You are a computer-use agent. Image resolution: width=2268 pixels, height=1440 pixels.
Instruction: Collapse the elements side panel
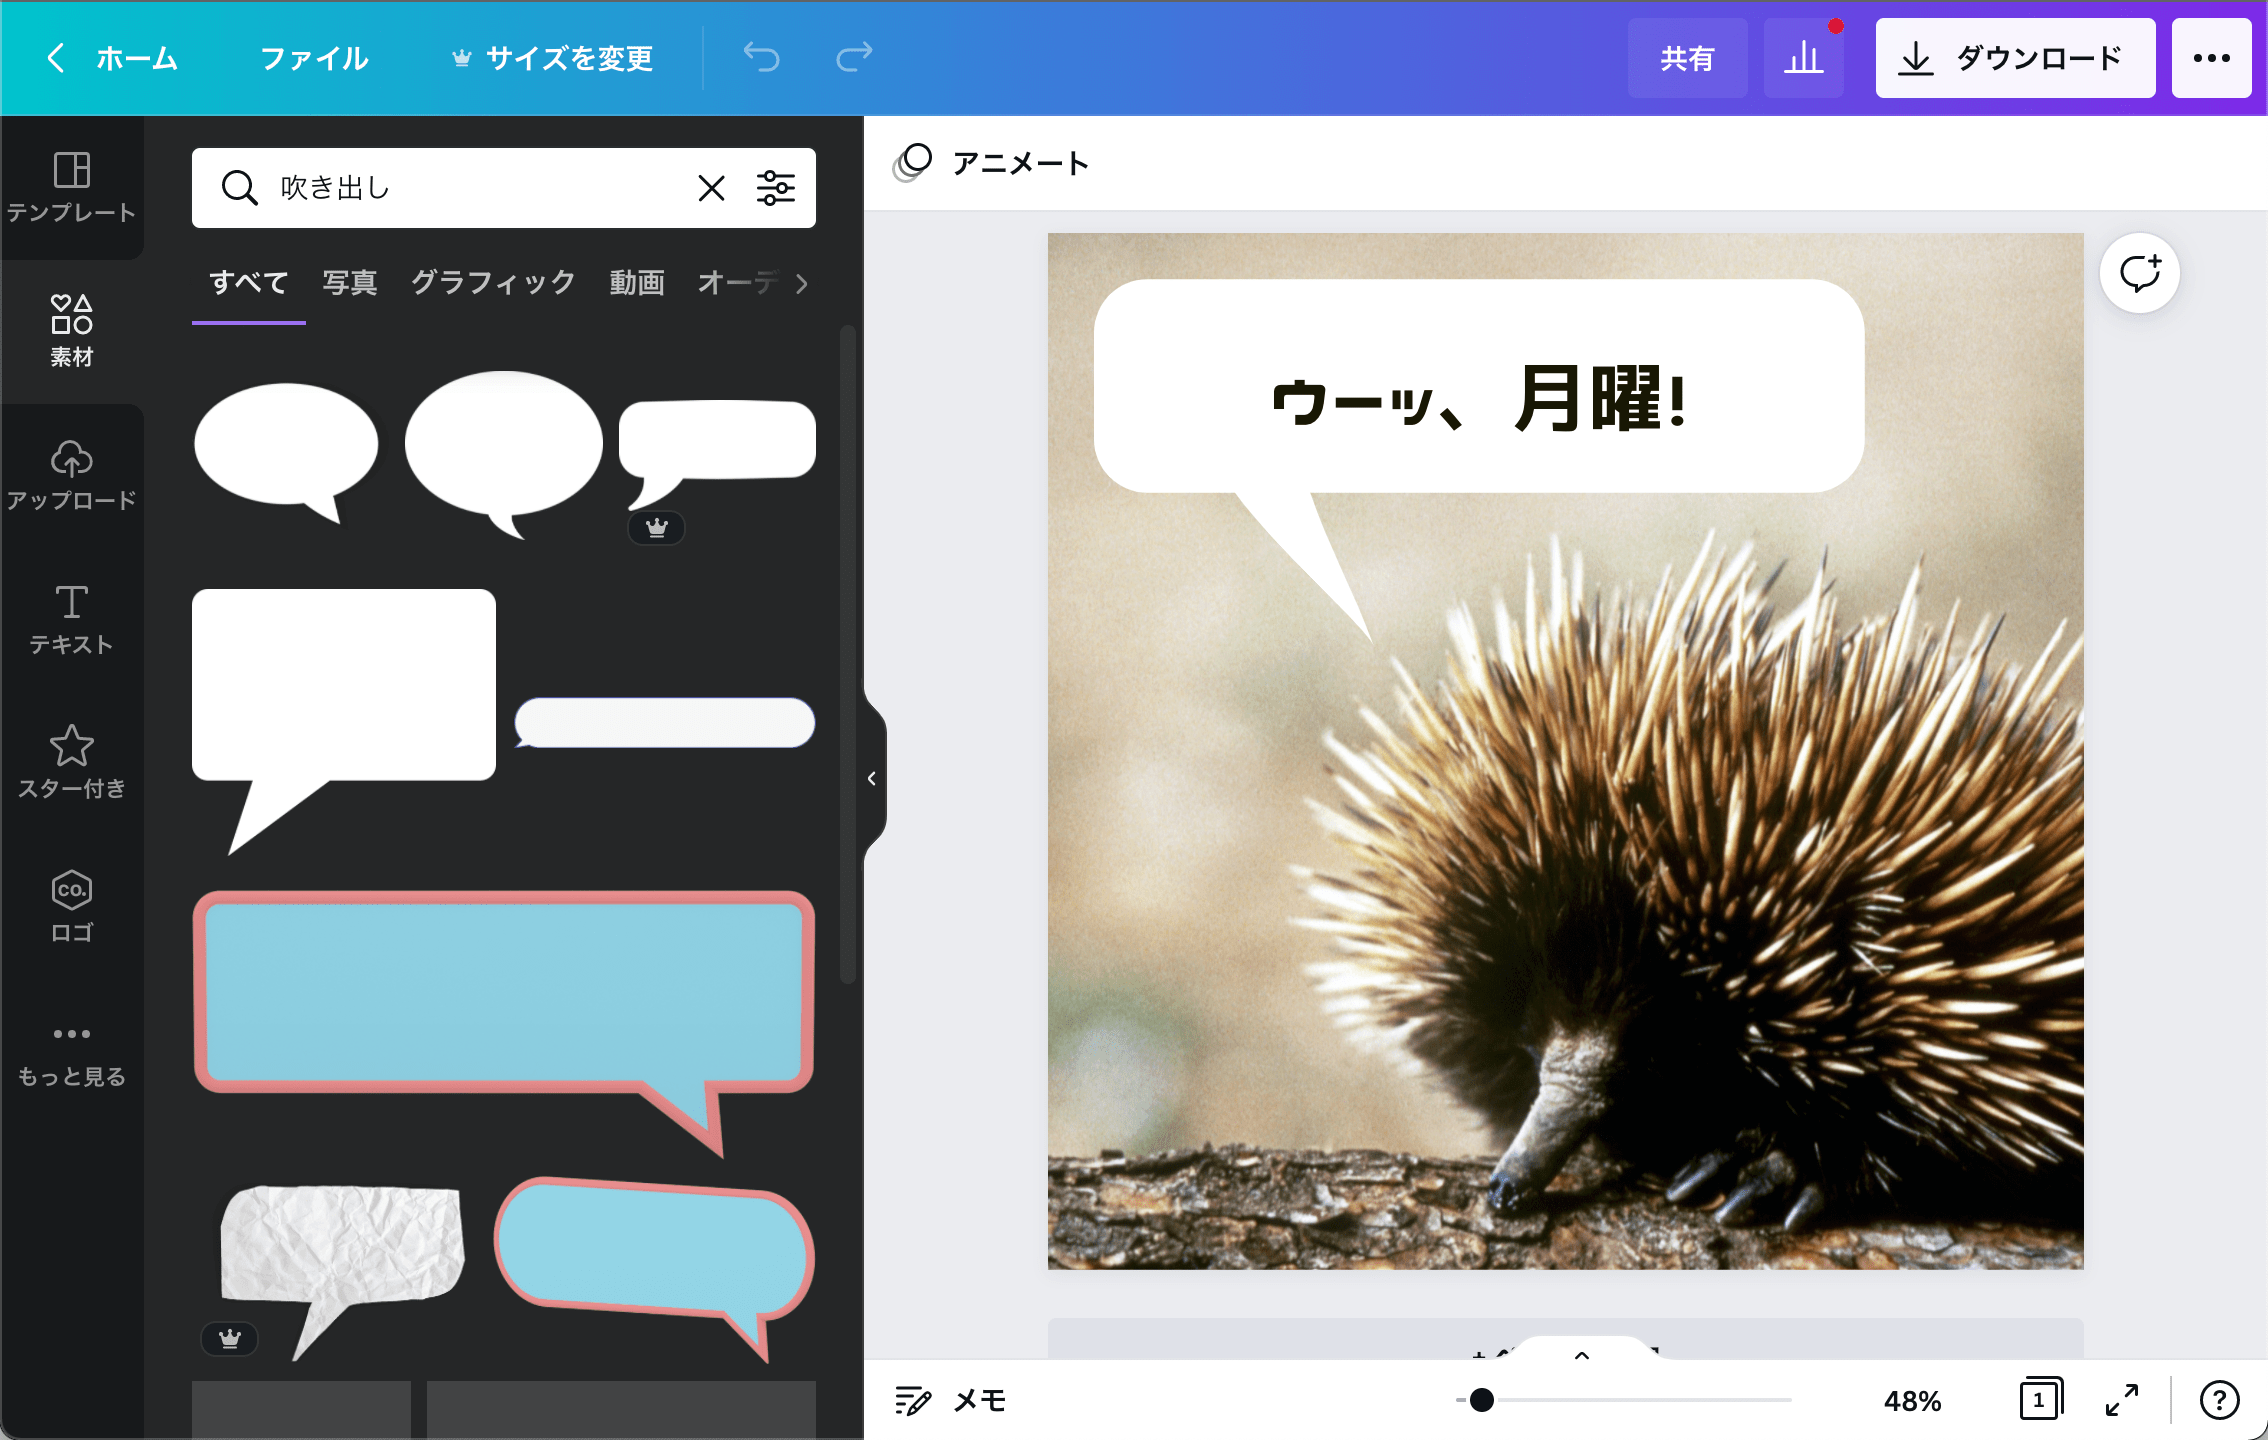870,779
